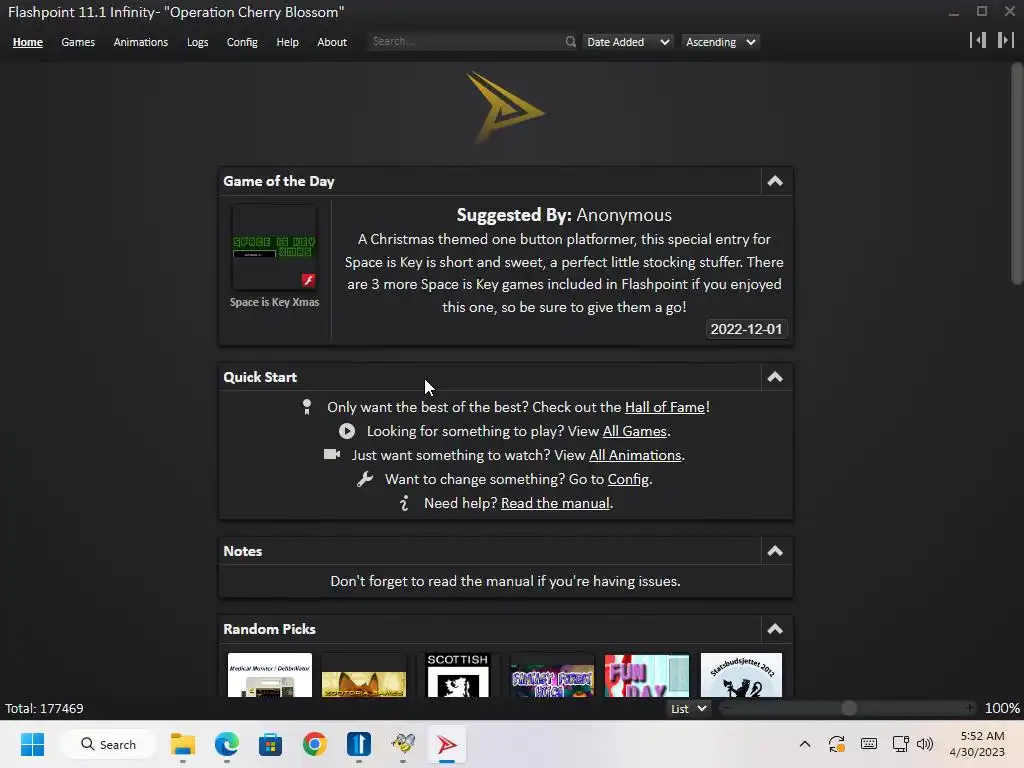Open the bee icon app in the taskbar
This screenshot has width=1024, height=768.
pos(403,744)
